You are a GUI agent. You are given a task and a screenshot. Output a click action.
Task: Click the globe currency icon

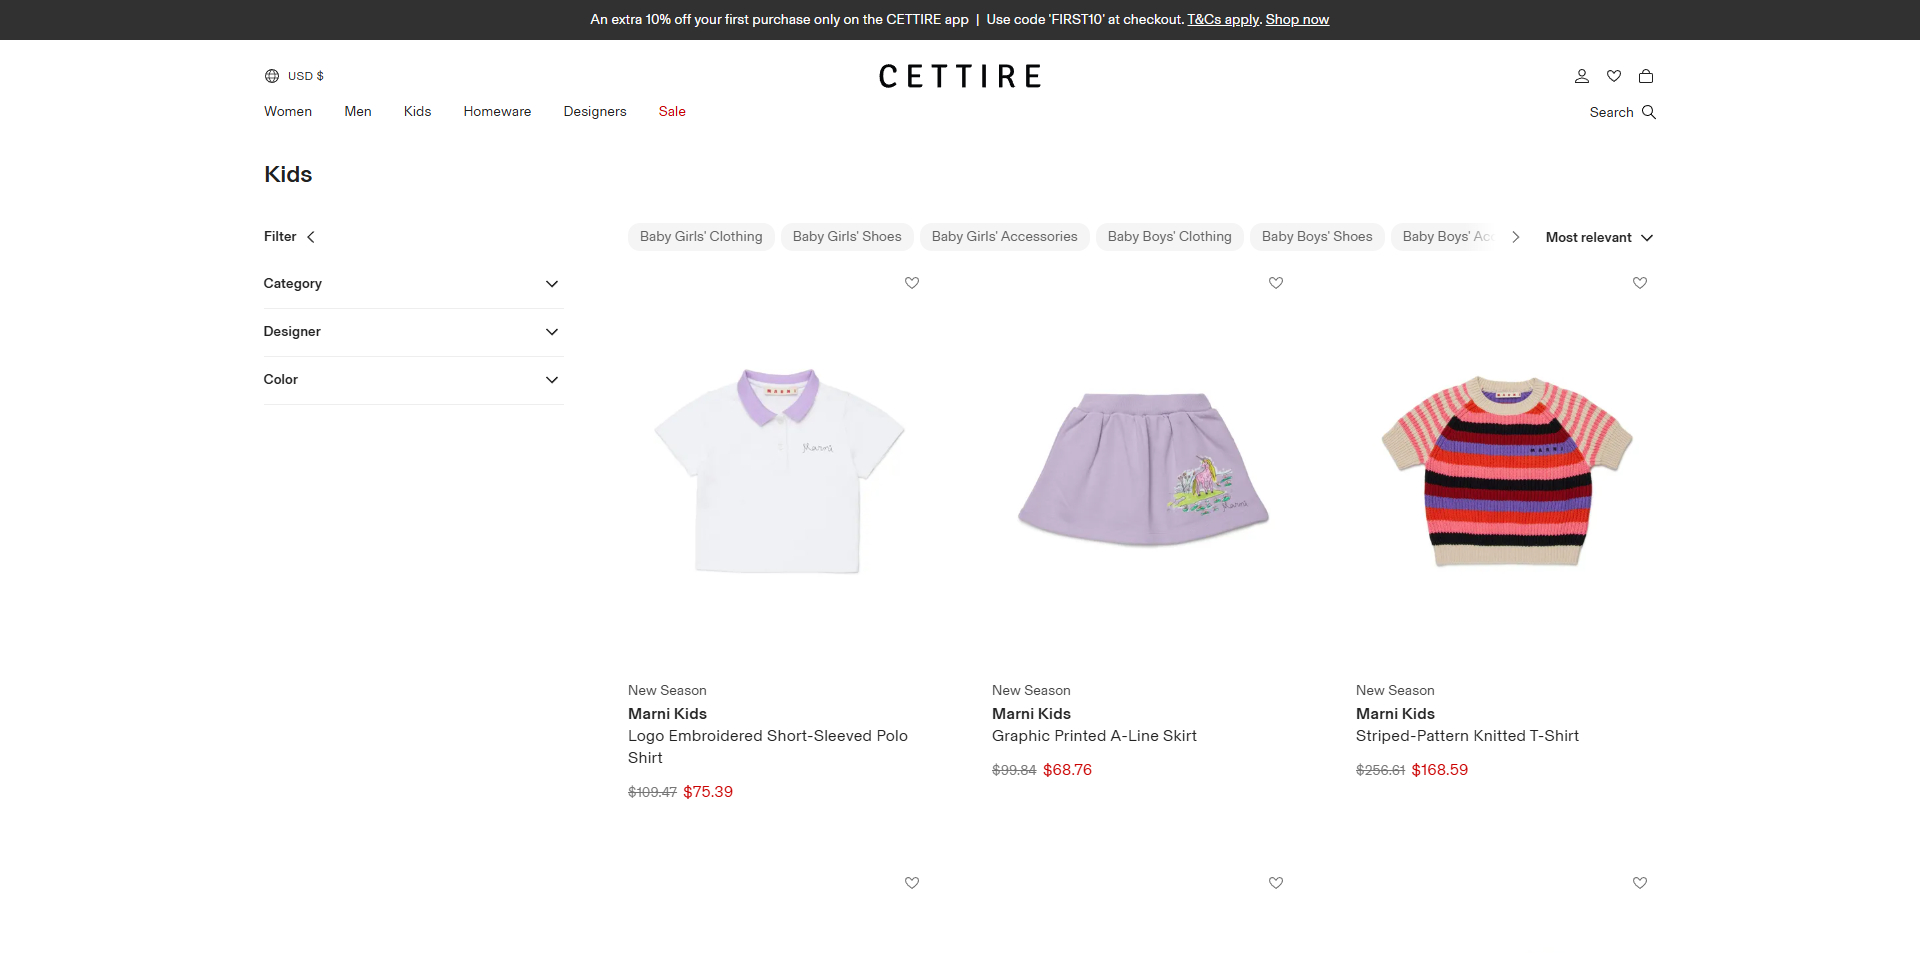pyautogui.click(x=271, y=75)
